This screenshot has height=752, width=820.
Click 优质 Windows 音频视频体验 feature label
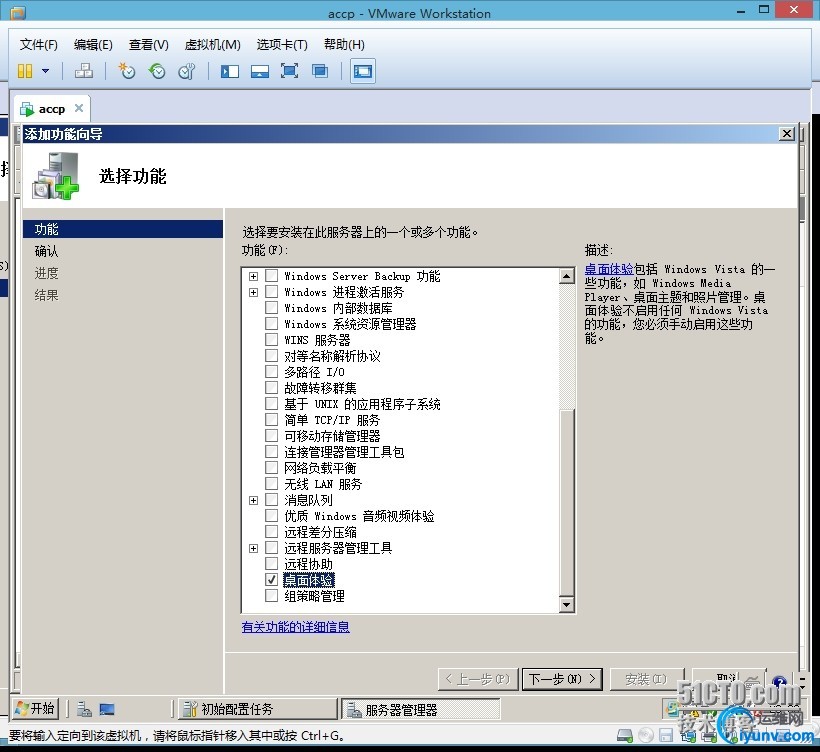(x=359, y=517)
